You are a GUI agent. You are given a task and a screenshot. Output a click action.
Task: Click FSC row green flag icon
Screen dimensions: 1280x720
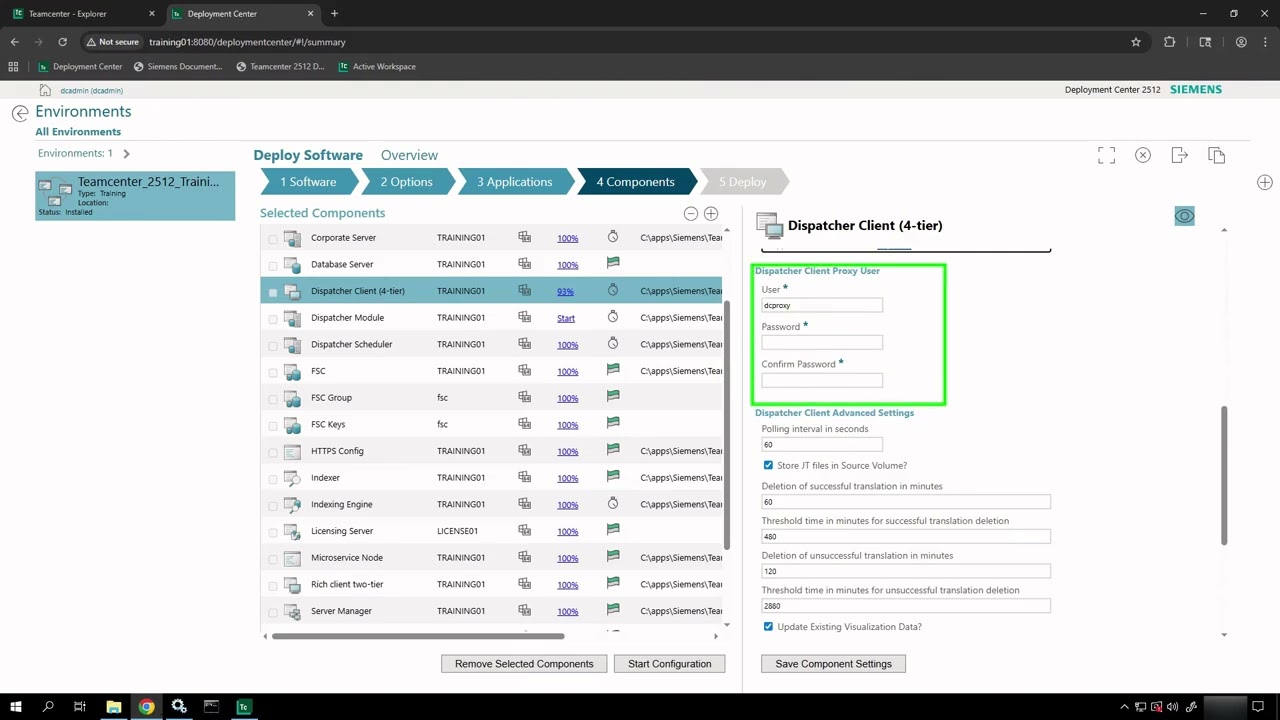pyautogui.click(x=613, y=370)
